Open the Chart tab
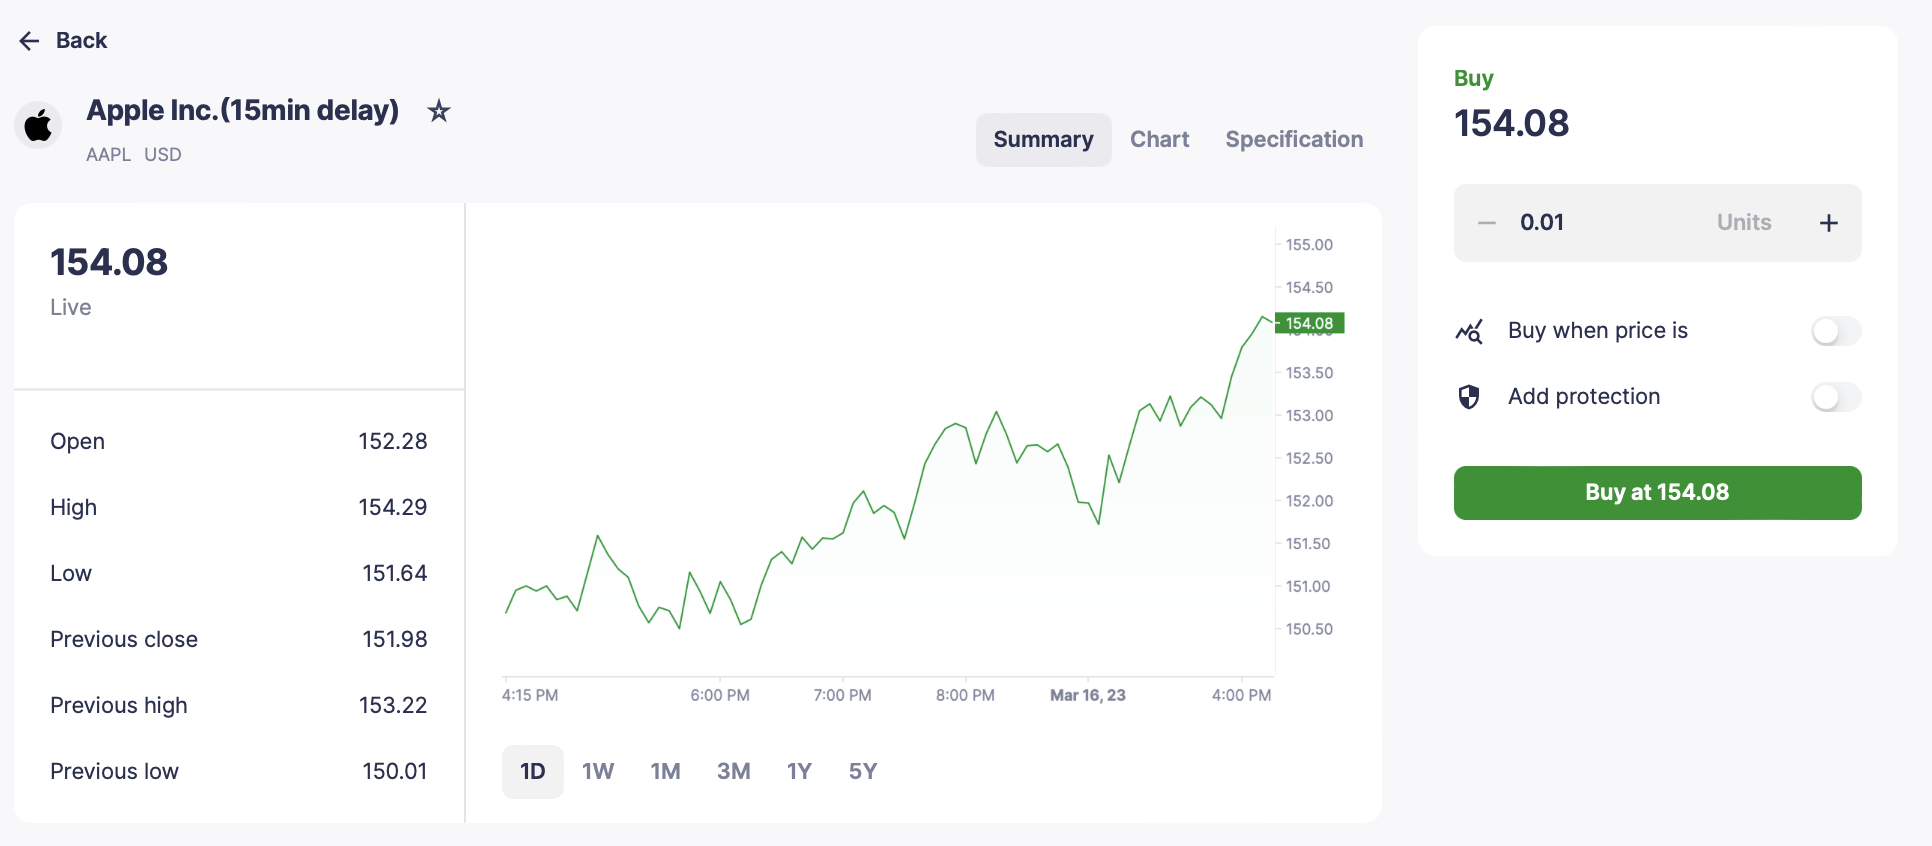 point(1159,140)
